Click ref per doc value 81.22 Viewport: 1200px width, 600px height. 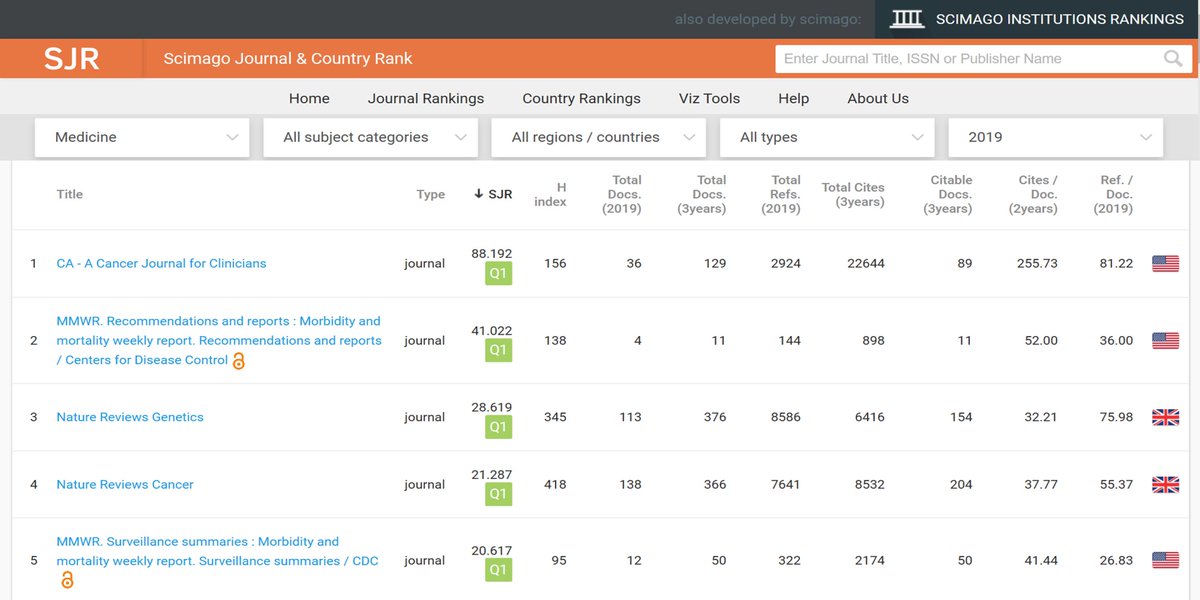tap(1116, 264)
